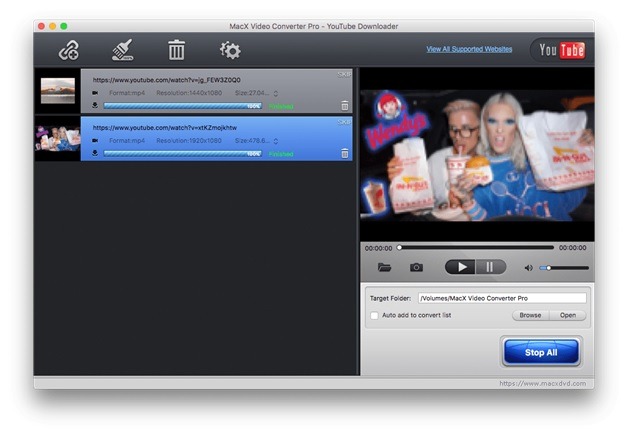Click Resolution:1440x1080 text

(x=189, y=93)
